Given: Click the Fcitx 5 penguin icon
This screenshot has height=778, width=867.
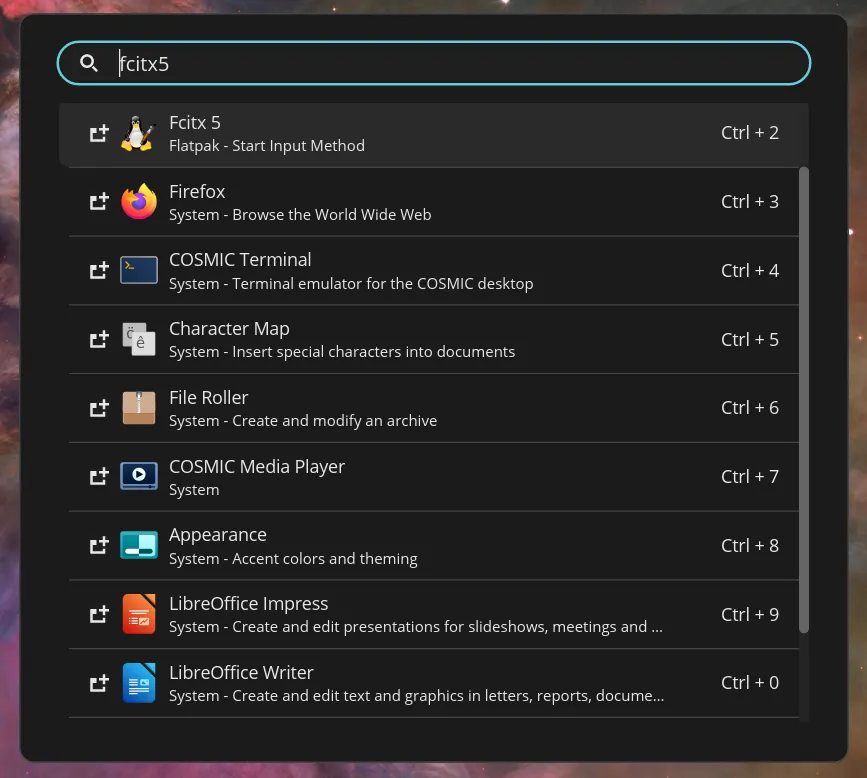Looking at the screenshot, I should 137,133.
